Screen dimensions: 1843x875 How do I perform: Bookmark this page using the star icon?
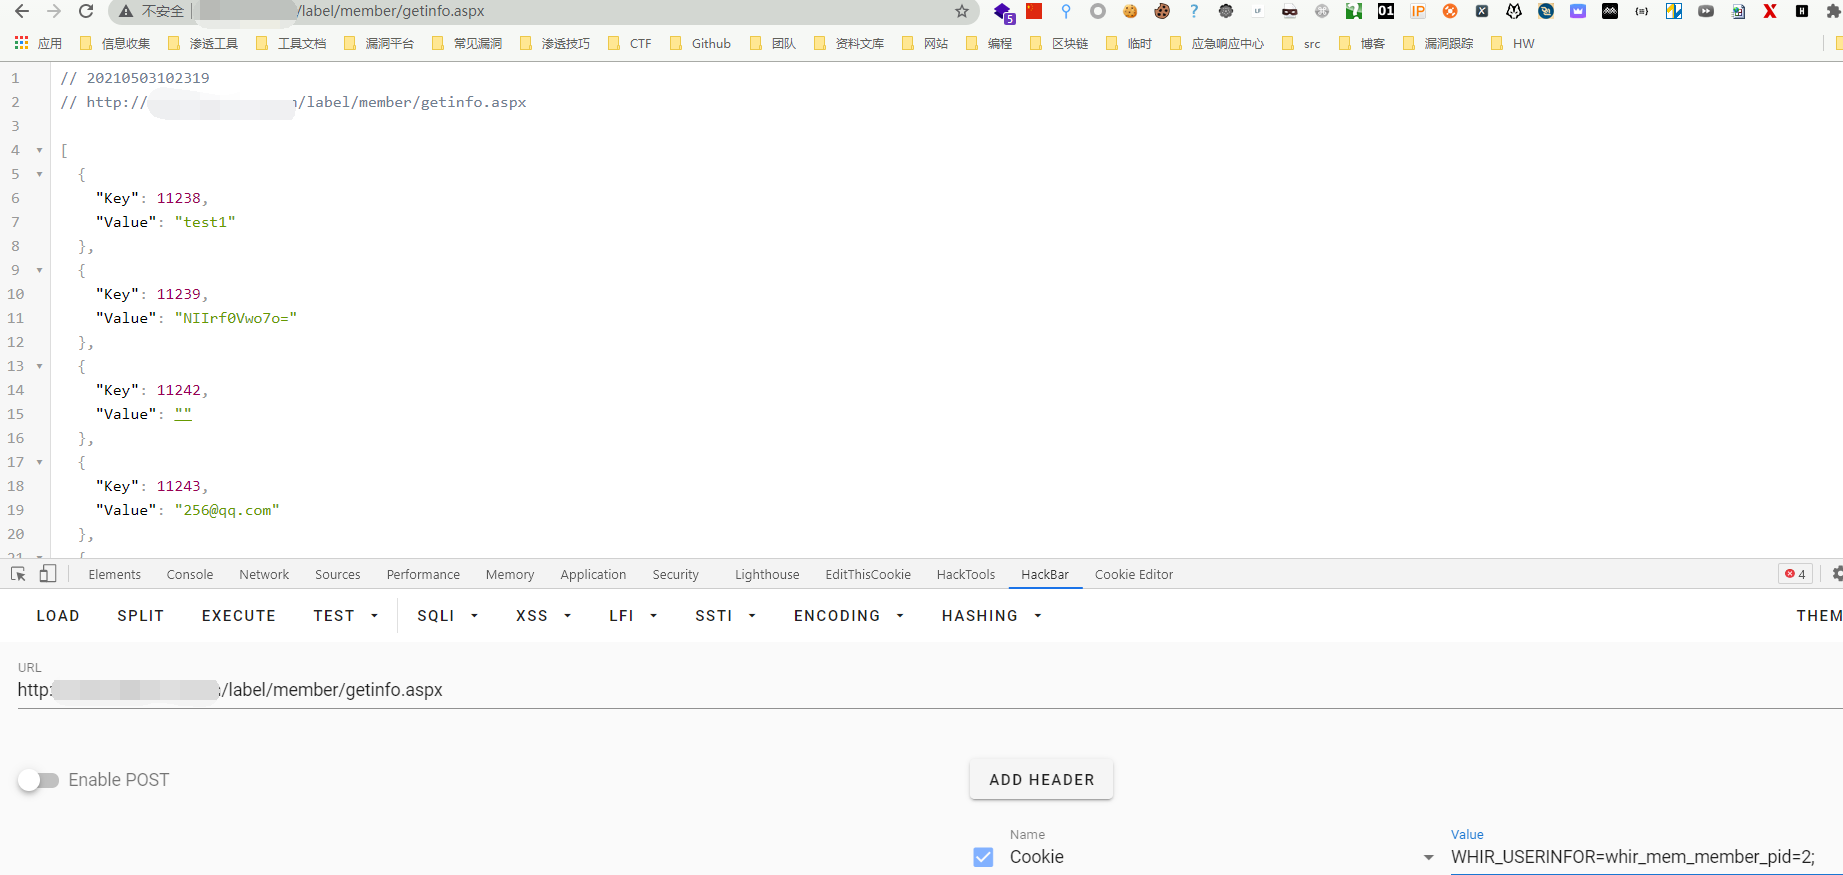click(961, 11)
